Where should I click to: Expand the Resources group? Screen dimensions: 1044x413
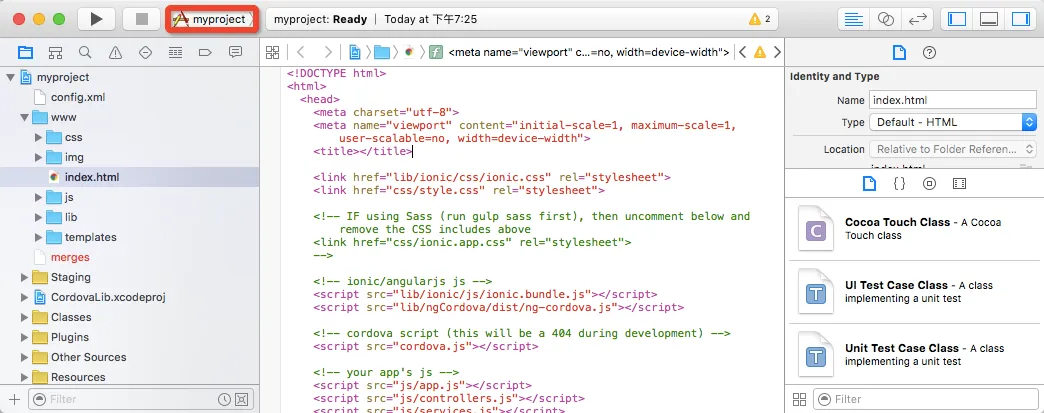[25, 377]
